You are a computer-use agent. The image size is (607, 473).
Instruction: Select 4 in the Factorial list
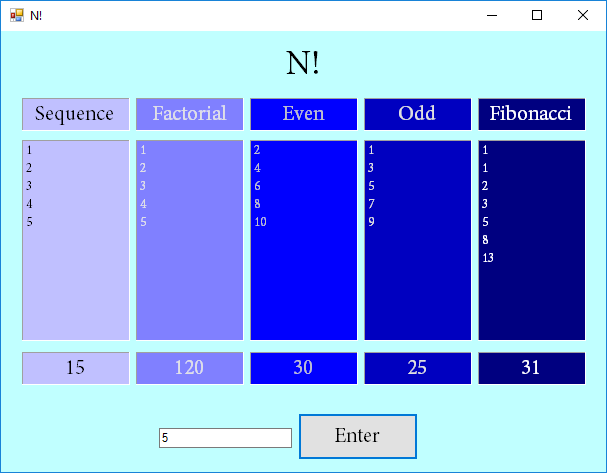(x=144, y=204)
